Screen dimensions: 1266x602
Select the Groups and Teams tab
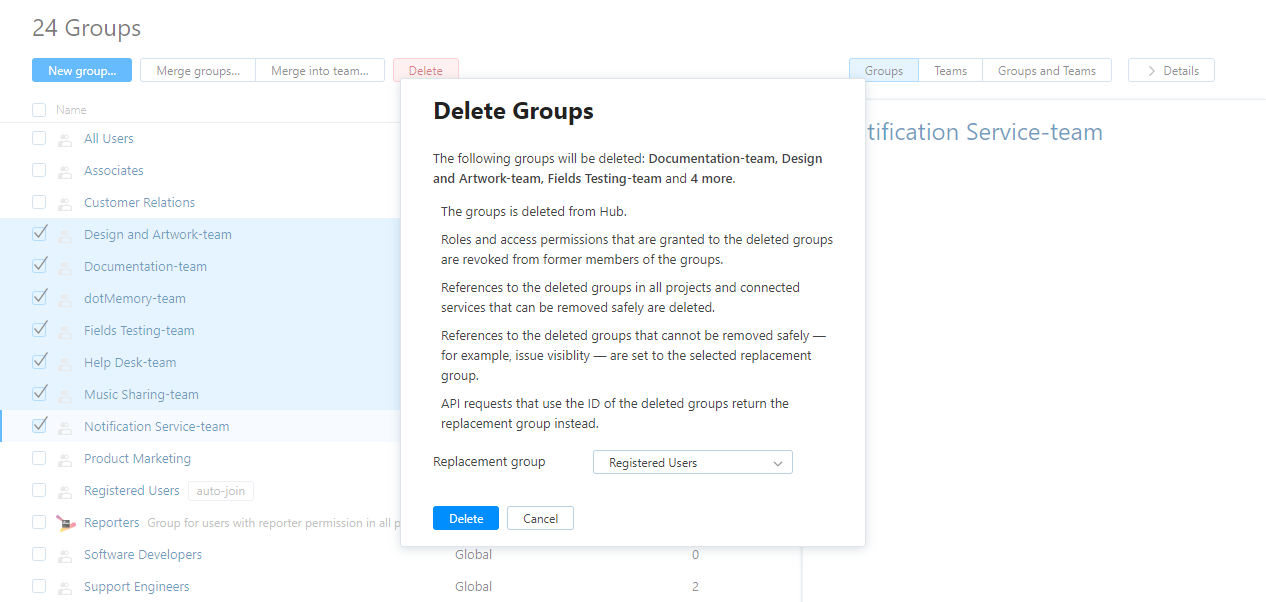tap(1046, 71)
